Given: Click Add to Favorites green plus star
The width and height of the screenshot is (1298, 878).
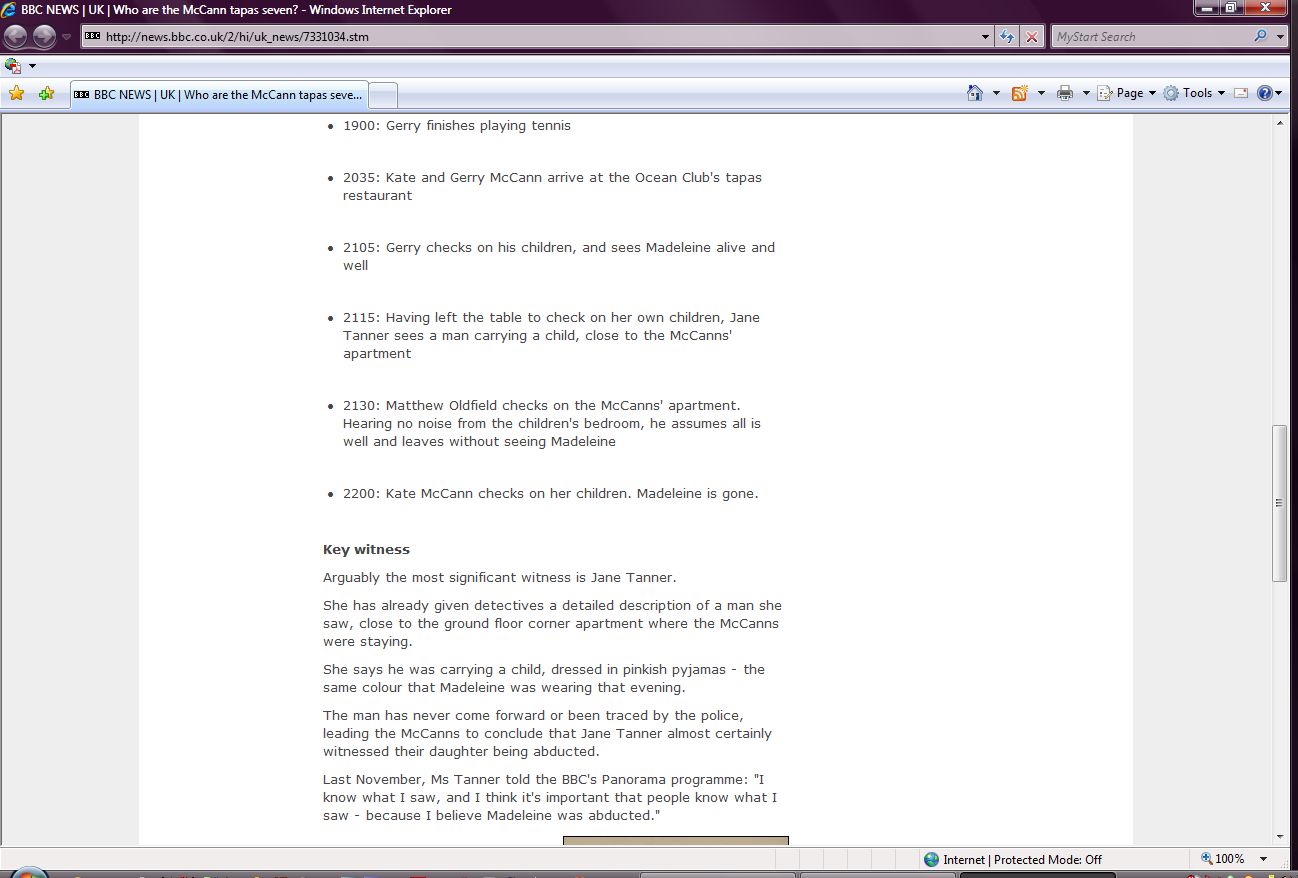Looking at the screenshot, I should pos(46,94).
